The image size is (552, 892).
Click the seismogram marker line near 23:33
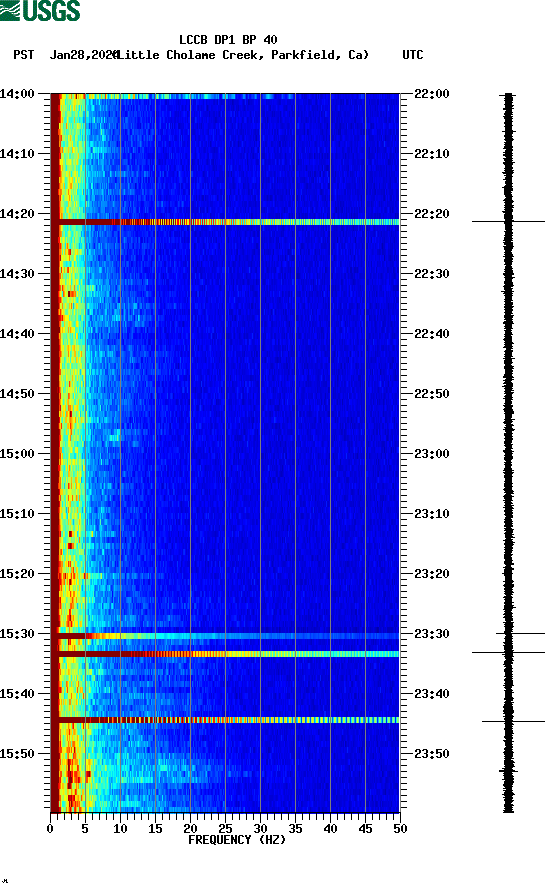pyautogui.click(x=508, y=653)
